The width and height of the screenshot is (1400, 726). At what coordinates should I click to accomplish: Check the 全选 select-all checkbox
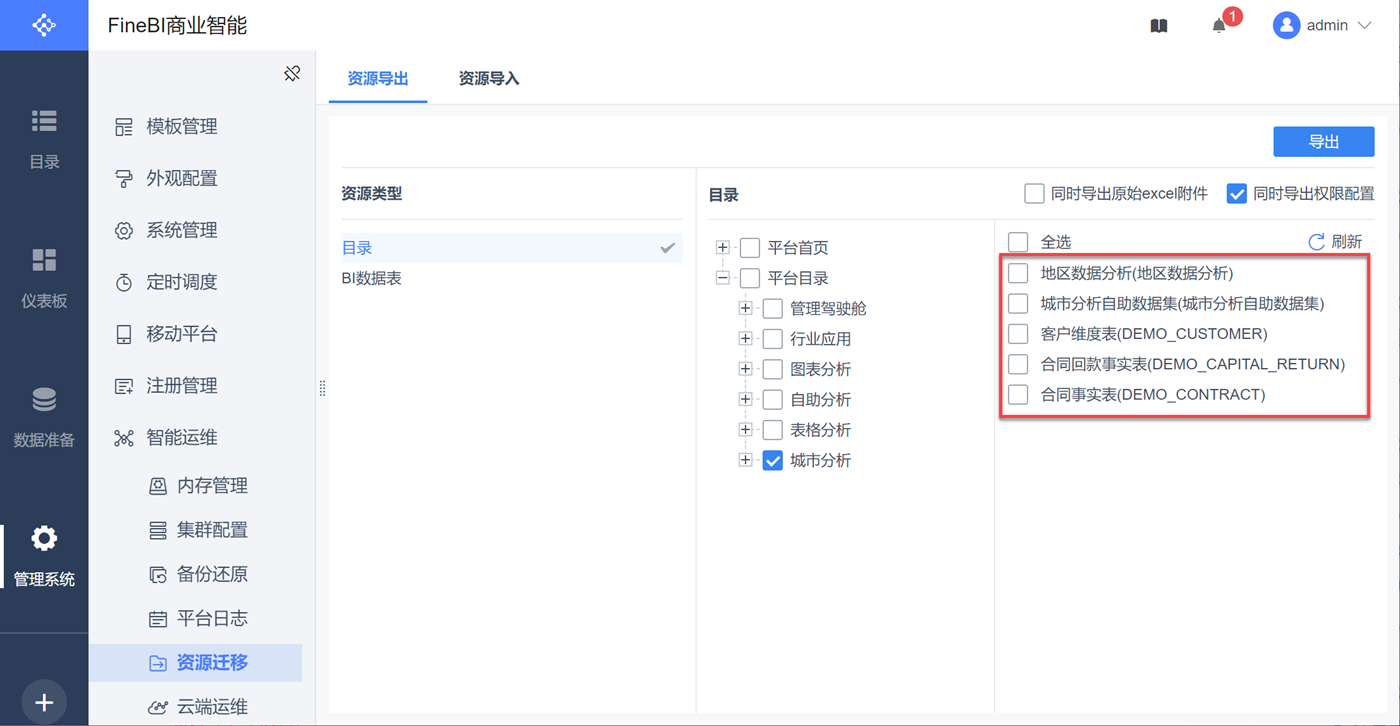point(1018,242)
